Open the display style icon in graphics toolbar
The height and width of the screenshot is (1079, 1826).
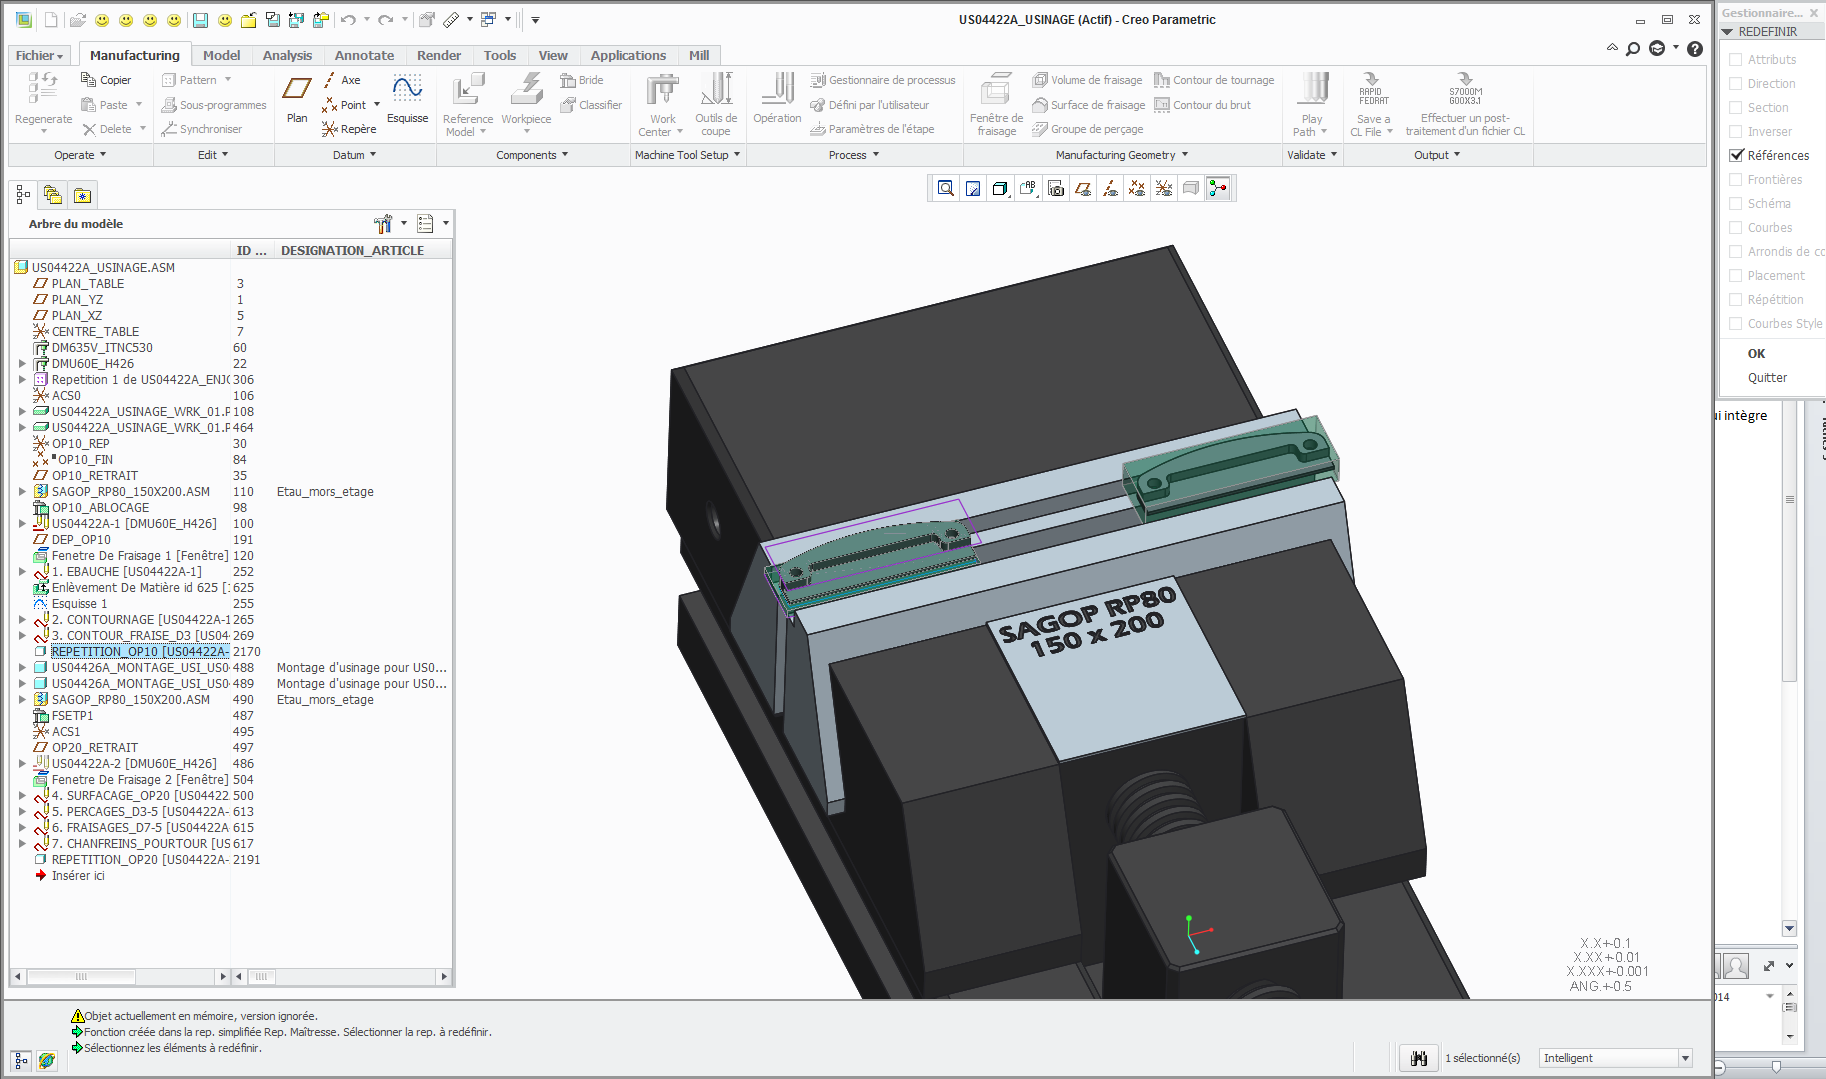[1000, 188]
